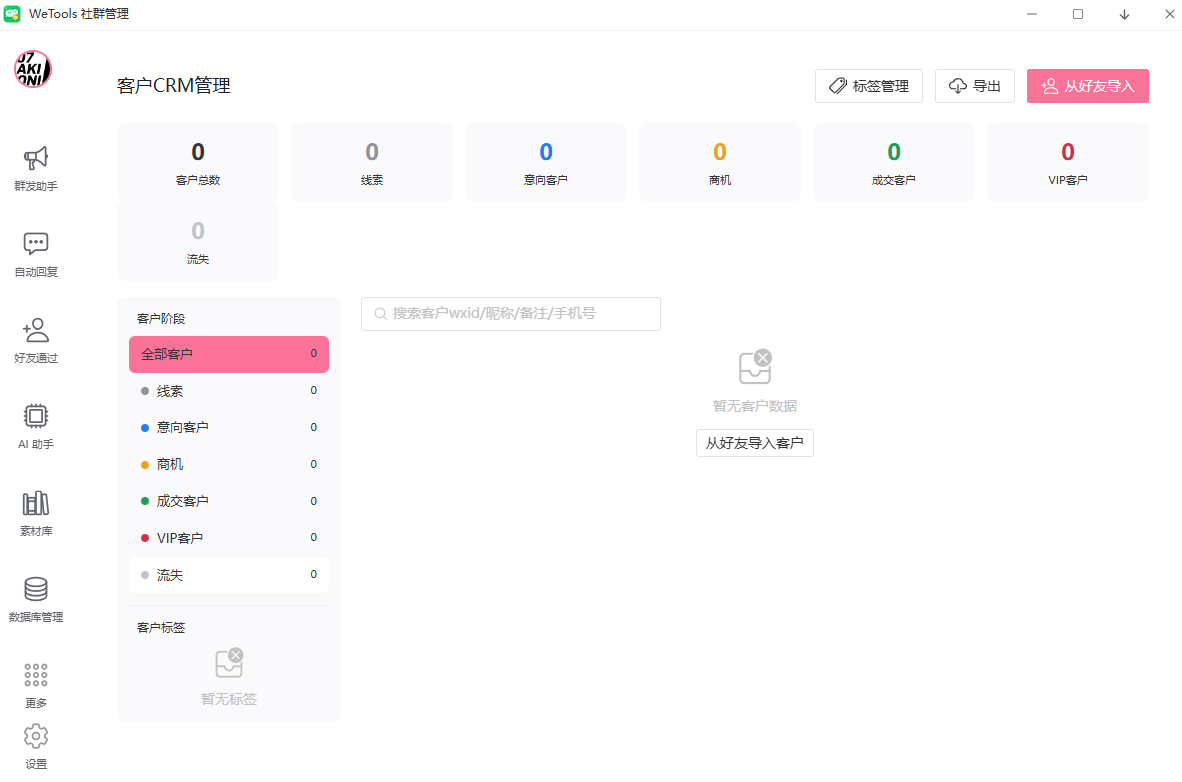This screenshot has width=1182, height=782.
Task: Click the 从好友导入客户 button in empty state
Action: click(x=754, y=443)
